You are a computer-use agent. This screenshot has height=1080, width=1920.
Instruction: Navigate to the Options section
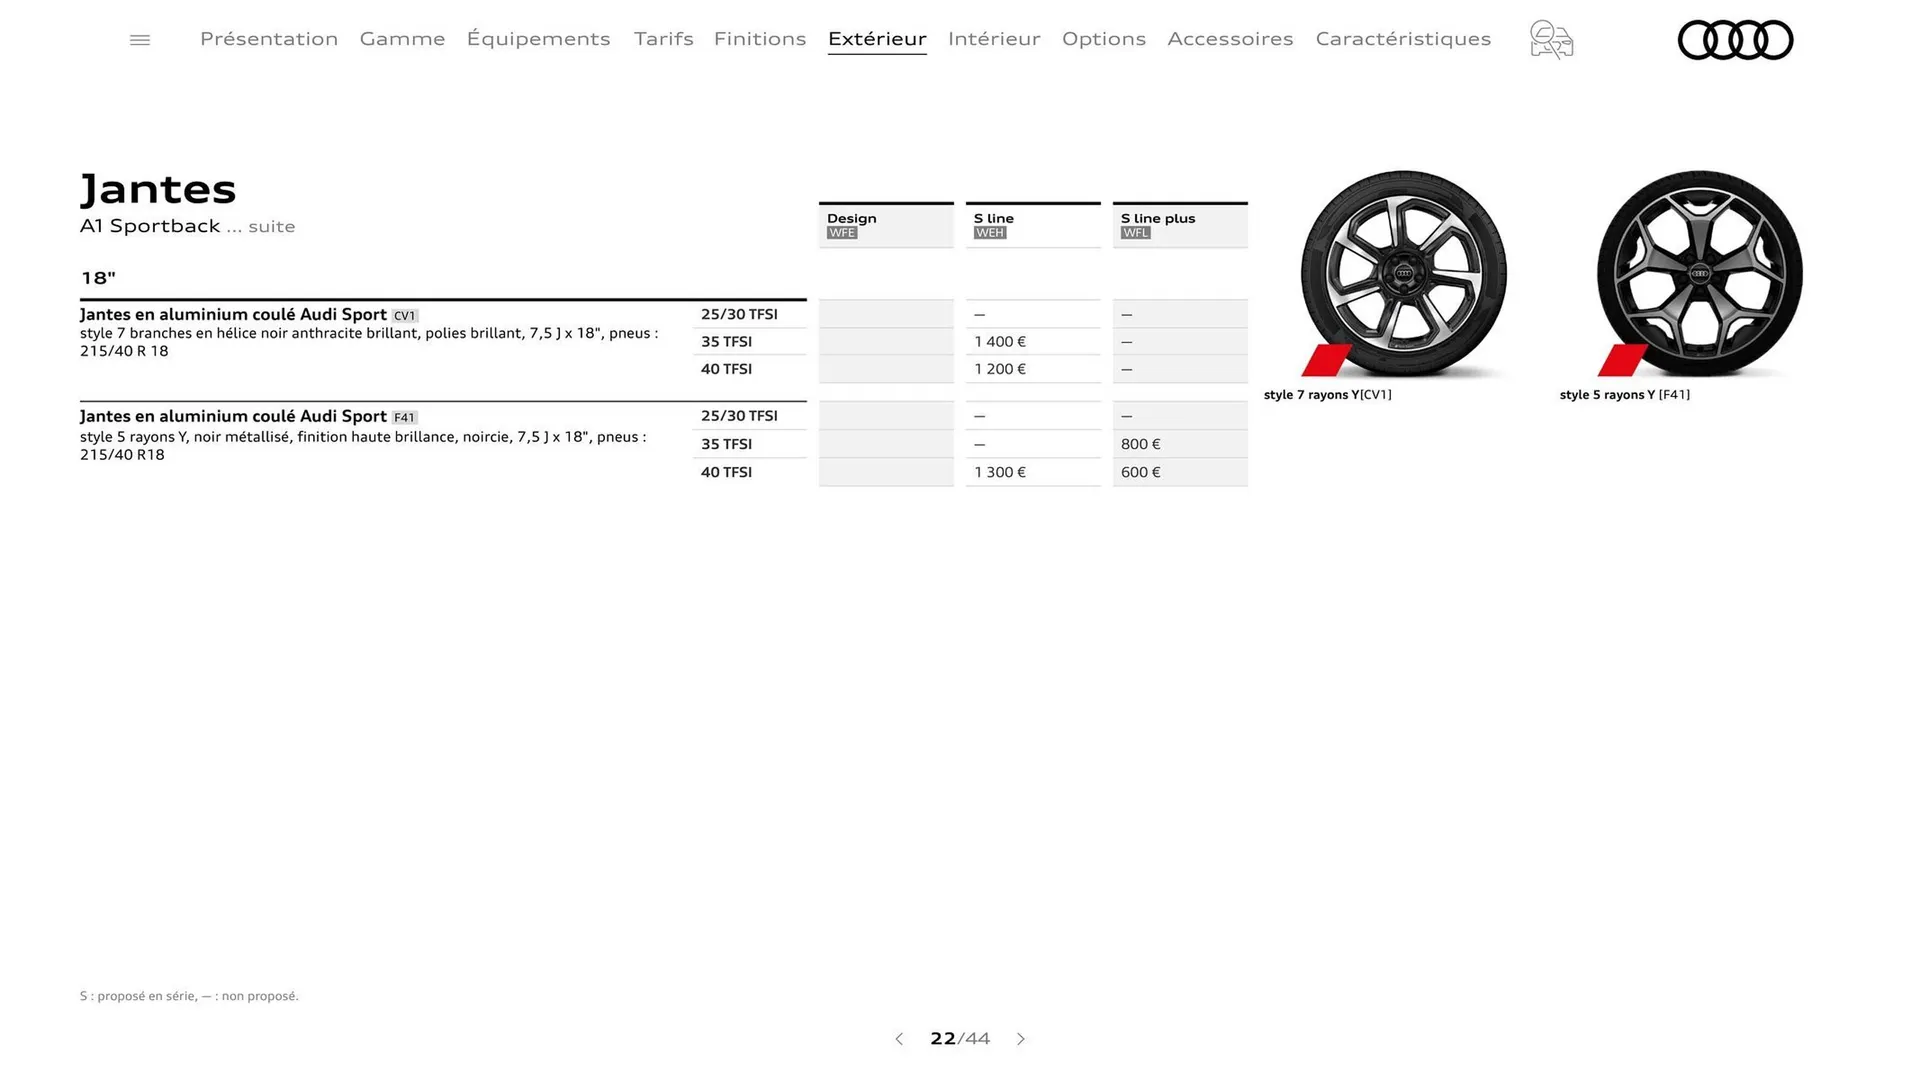[1104, 39]
